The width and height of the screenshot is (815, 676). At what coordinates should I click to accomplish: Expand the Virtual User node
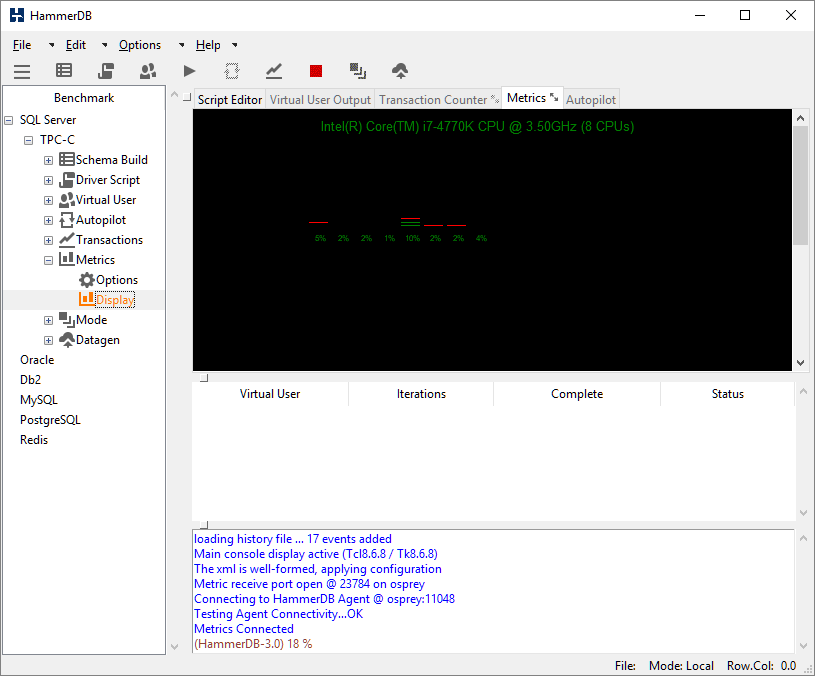pos(48,201)
